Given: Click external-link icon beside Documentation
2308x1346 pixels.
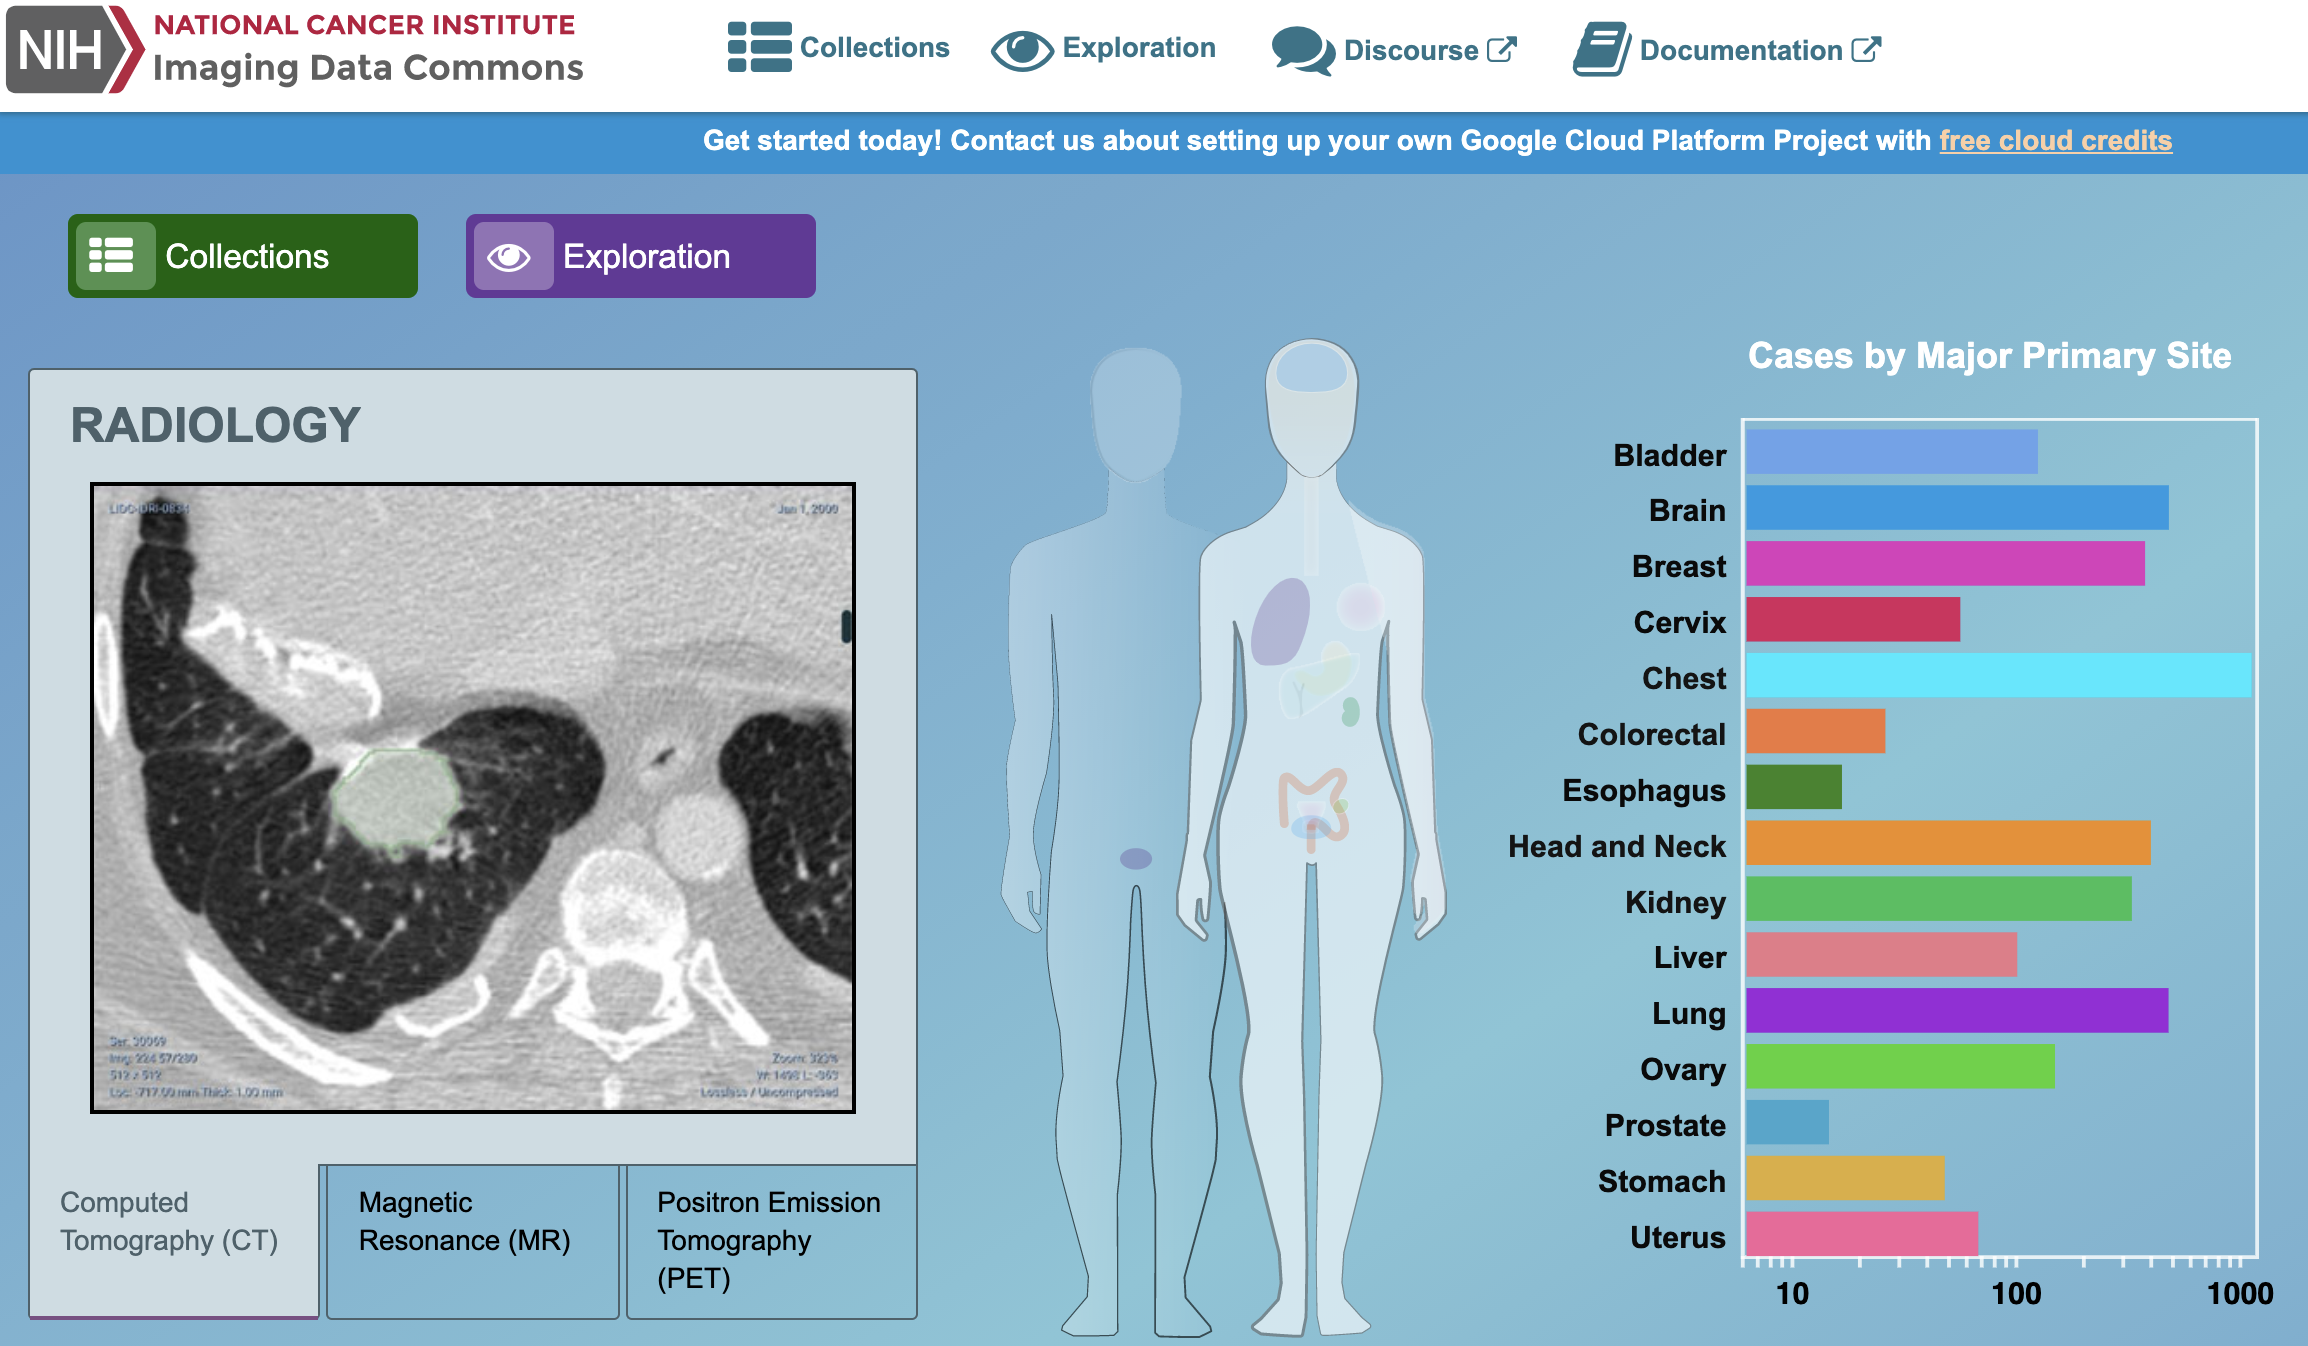Looking at the screenshot, I should pyautogui.click(x=1866, y=50).
